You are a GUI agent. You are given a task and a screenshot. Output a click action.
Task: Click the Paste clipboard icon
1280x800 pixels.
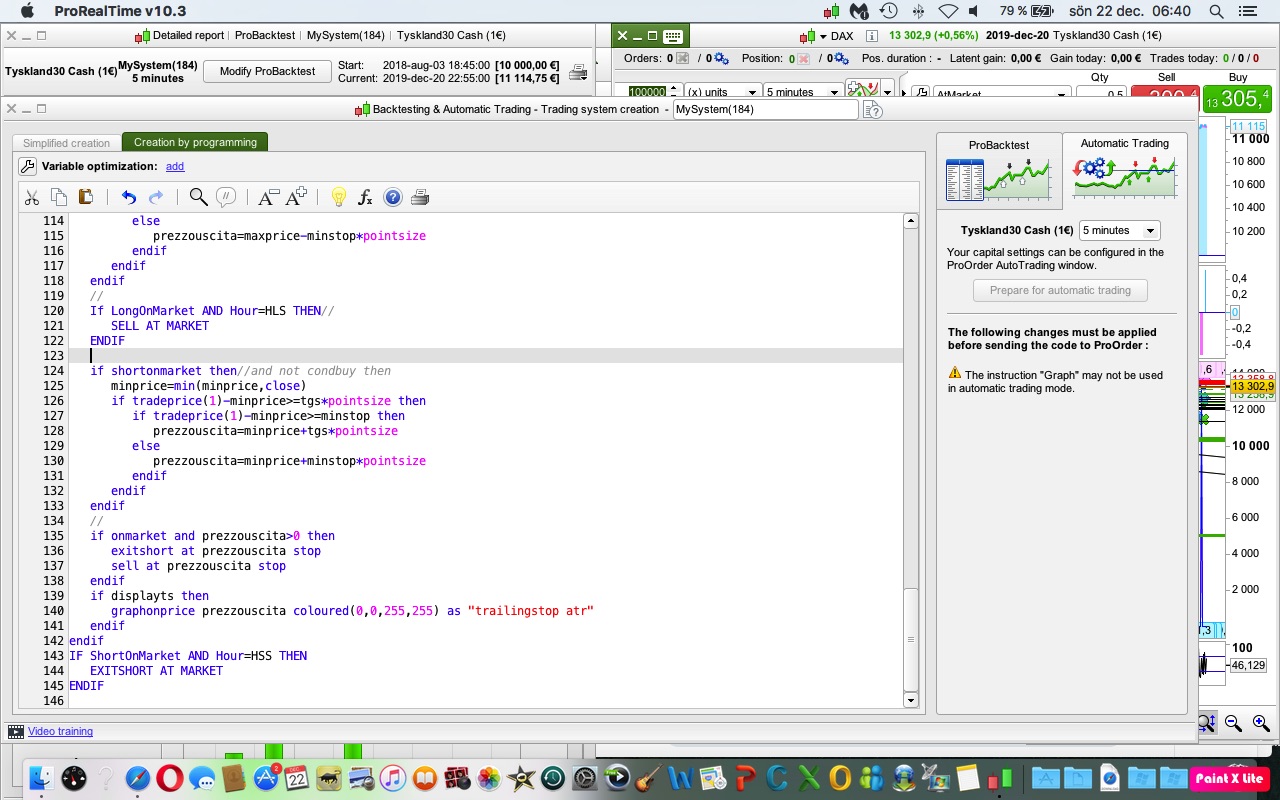pos(85,198)
